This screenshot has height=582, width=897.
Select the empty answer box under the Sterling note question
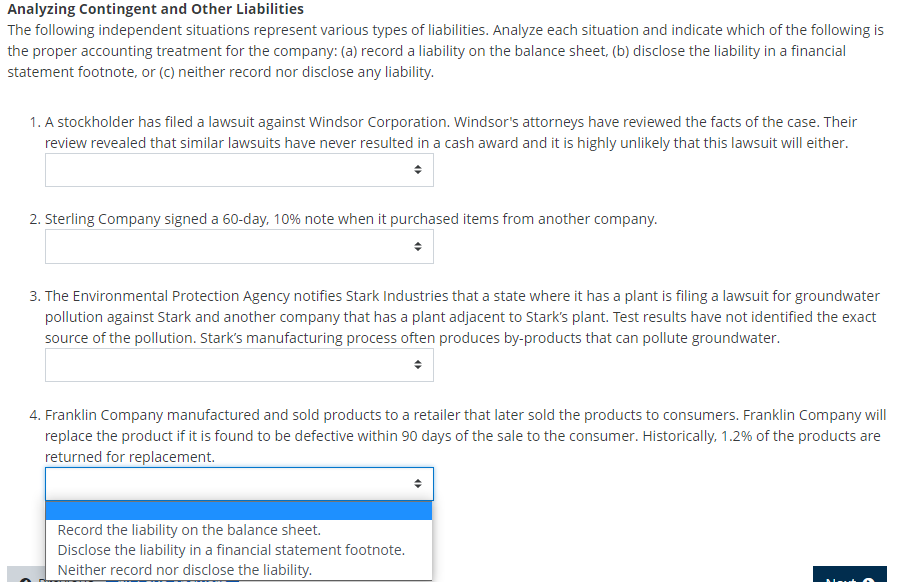tap(238, 247)
